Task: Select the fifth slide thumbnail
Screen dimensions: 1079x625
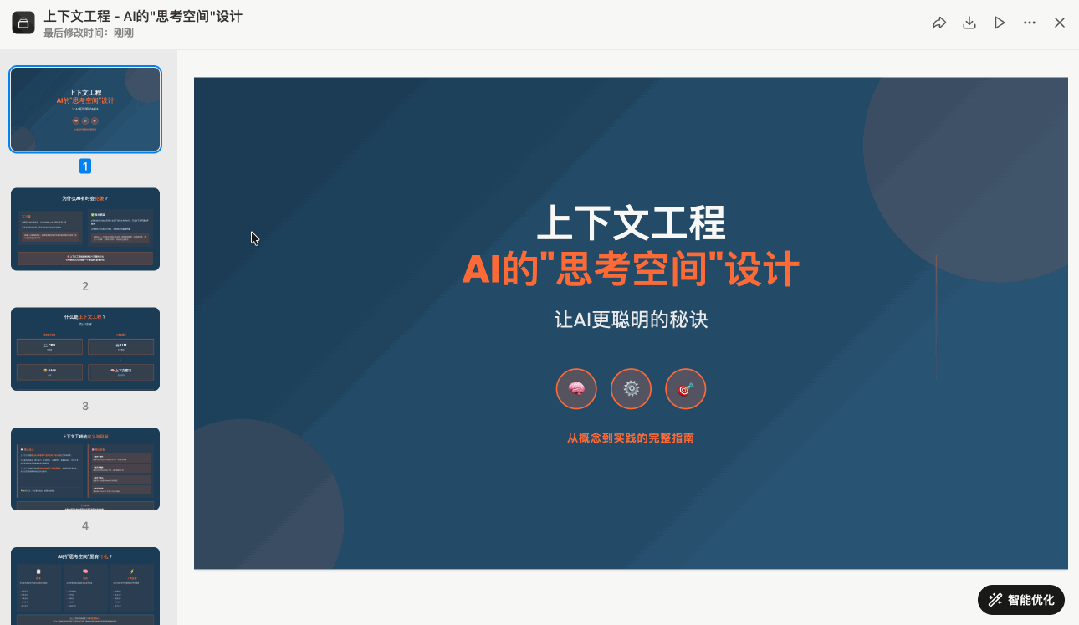Action: tap(85, 585)
